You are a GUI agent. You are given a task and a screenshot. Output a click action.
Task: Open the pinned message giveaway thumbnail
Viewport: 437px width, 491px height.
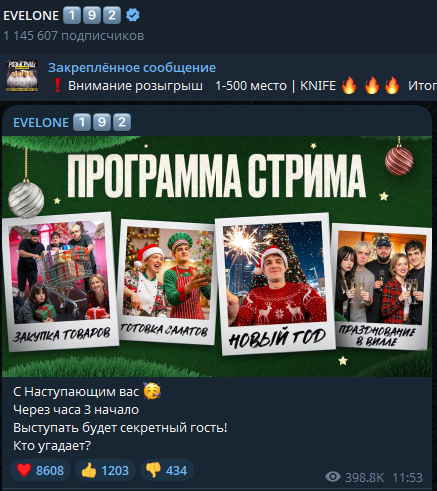(x=22, y=76)
